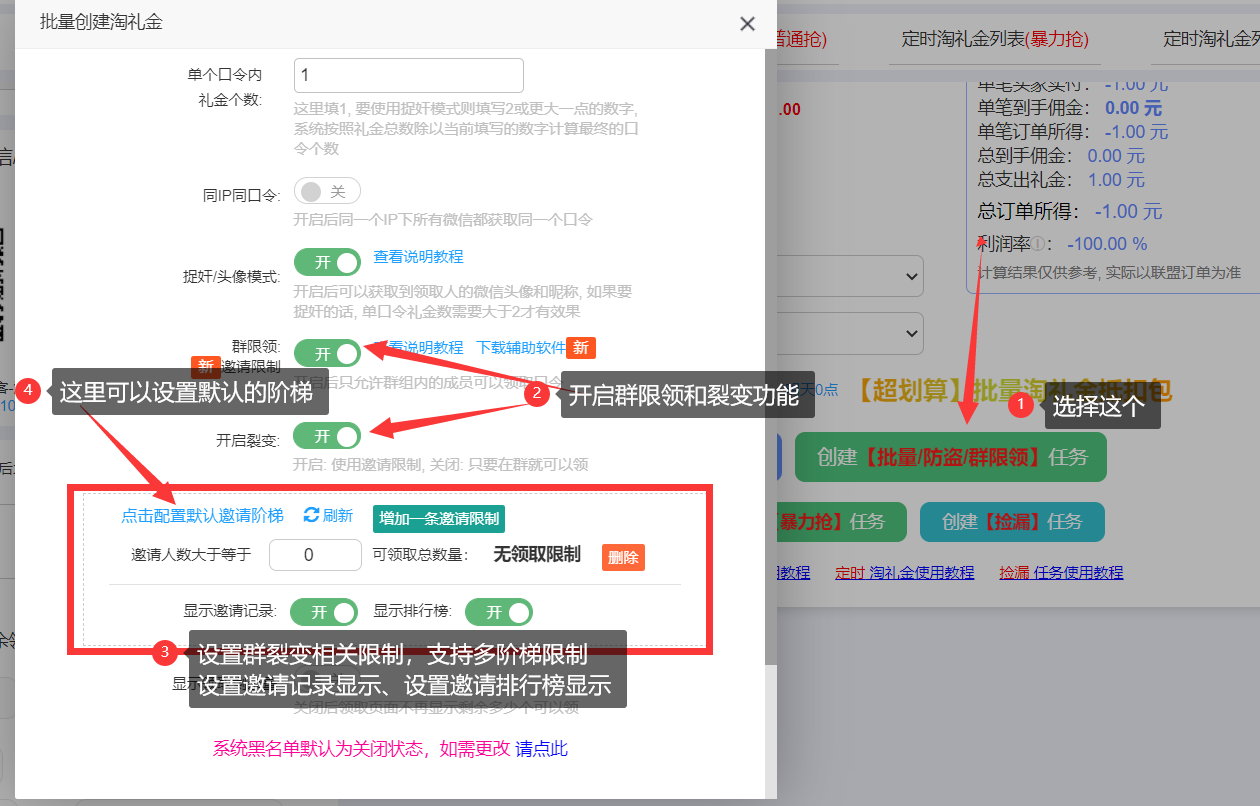Open 查看说明教程 link beside 捉奸/头像模式

(418, 257)
